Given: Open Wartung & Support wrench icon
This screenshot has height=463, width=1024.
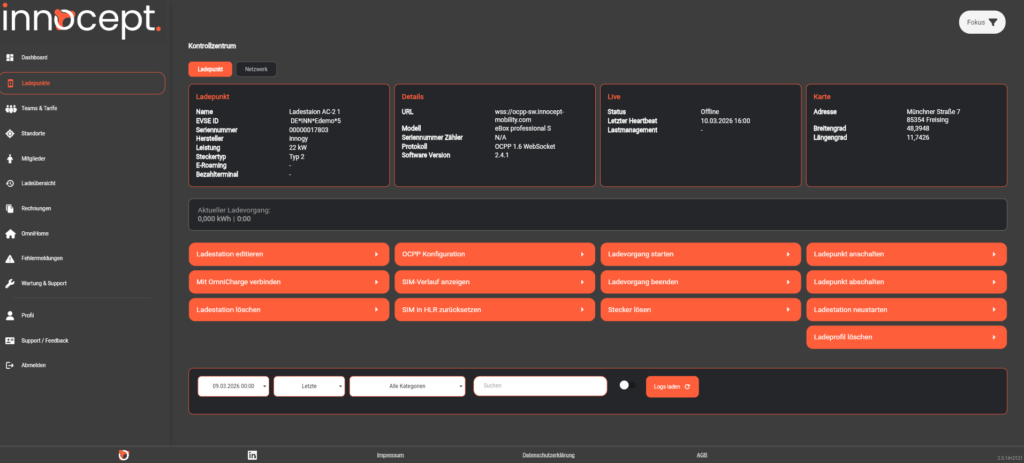Looking at the screenshot, I should point(10,283).
